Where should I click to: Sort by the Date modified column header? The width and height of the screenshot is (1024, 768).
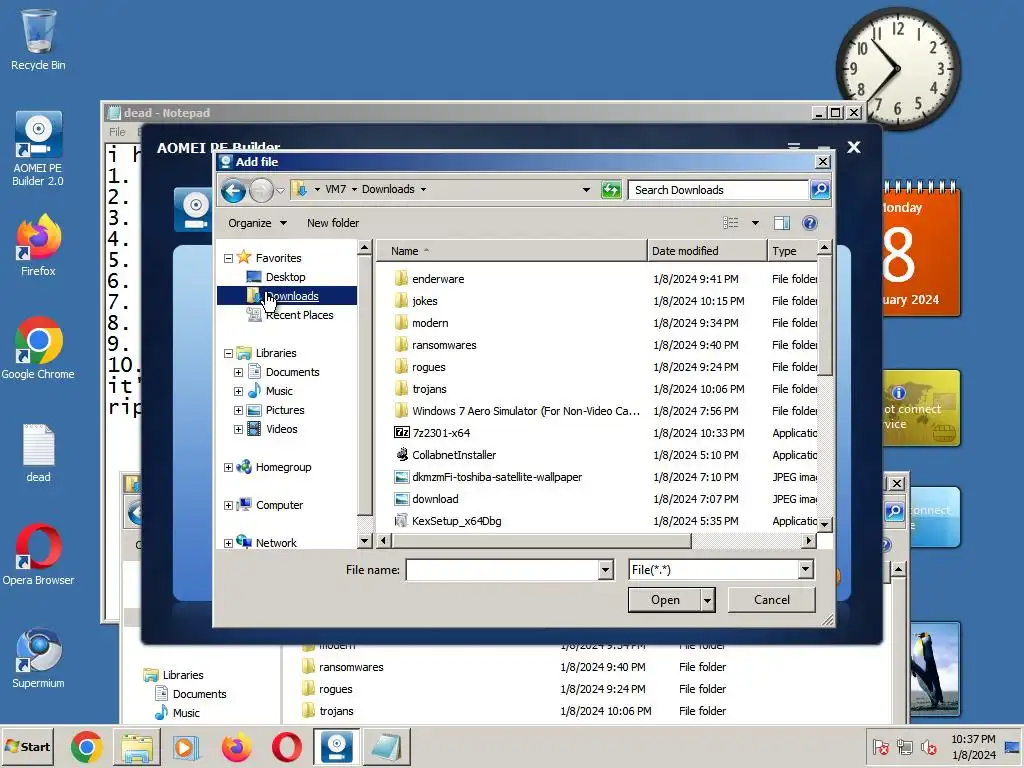(x=707, y=251)
